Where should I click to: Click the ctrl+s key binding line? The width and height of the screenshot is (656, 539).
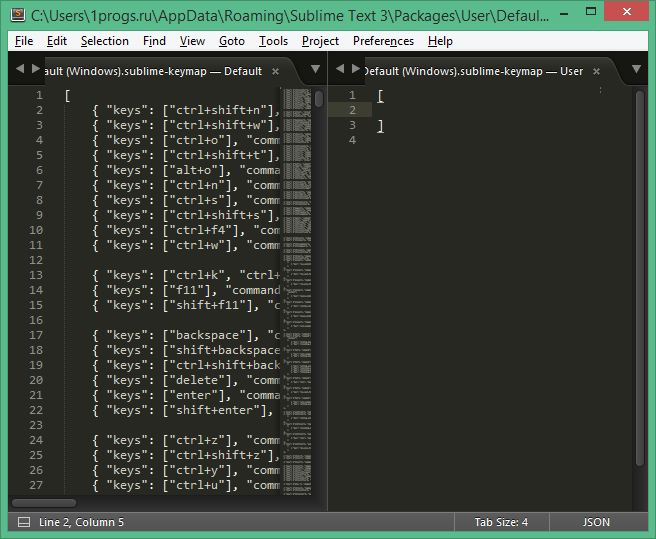click(x=186, y=200)
